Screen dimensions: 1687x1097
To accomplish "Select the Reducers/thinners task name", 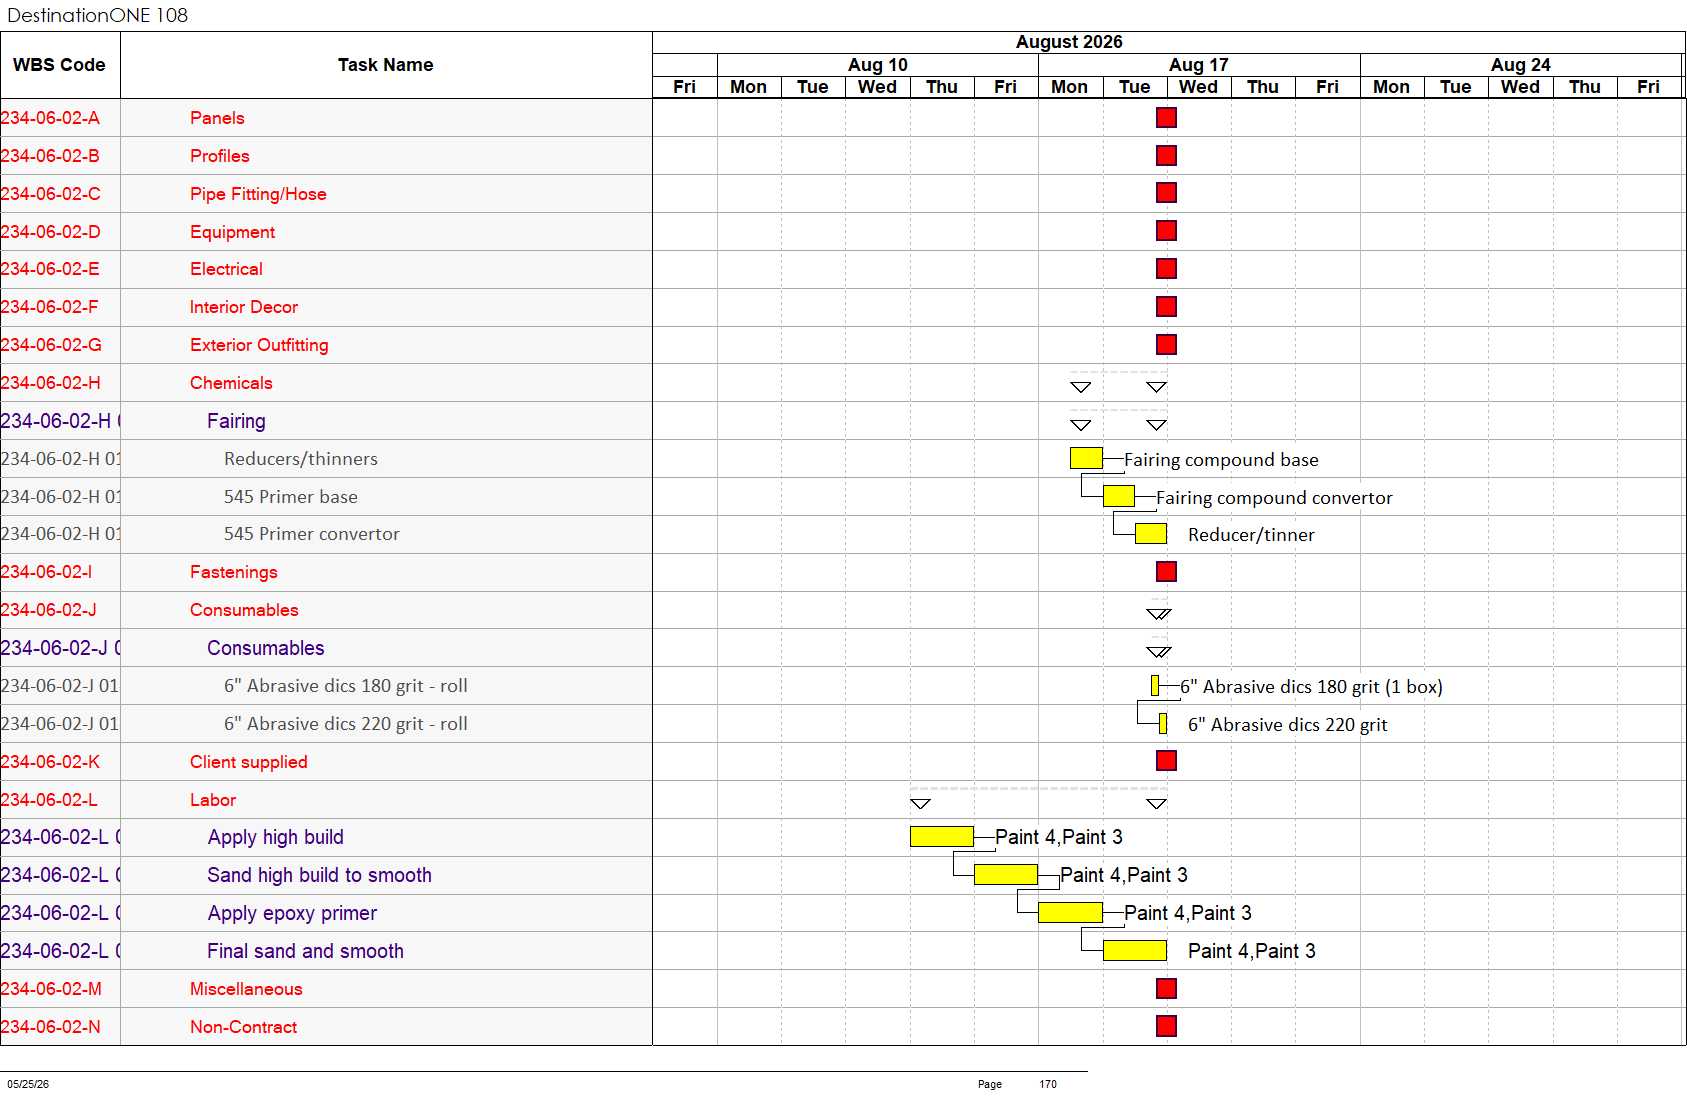I will [x=301, y=459].
